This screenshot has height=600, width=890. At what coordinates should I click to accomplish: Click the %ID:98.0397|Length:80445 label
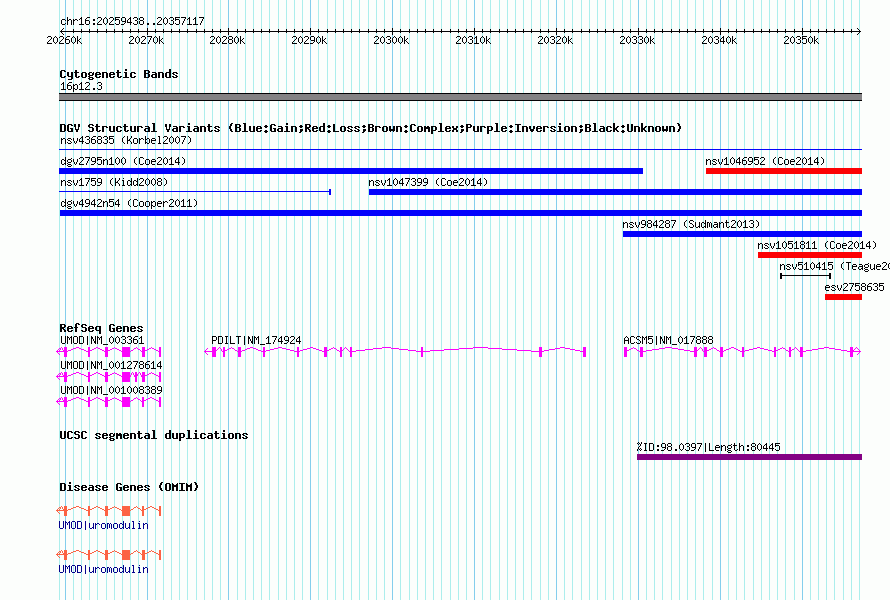click(x=708, y=447)
